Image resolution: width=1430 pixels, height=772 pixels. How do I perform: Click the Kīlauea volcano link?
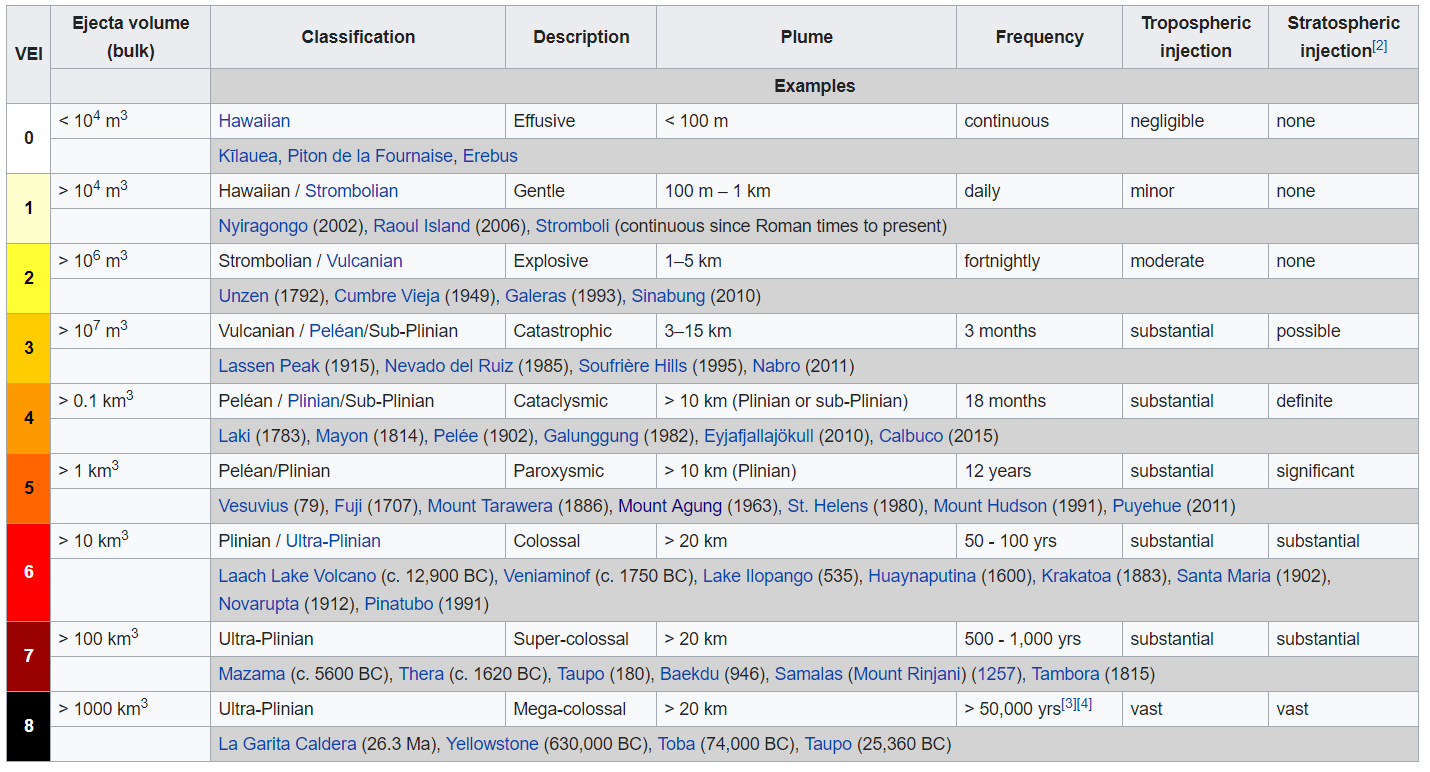[249, 156]
